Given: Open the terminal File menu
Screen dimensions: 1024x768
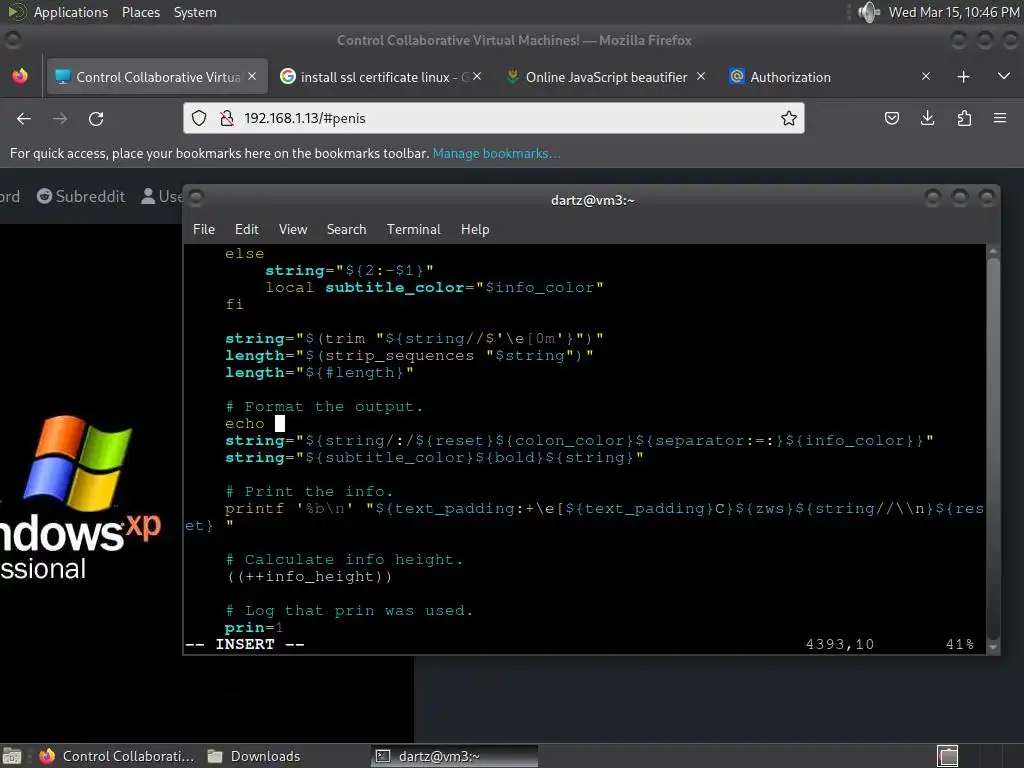Looking at the screenshot, I should (x=204, y=229).
